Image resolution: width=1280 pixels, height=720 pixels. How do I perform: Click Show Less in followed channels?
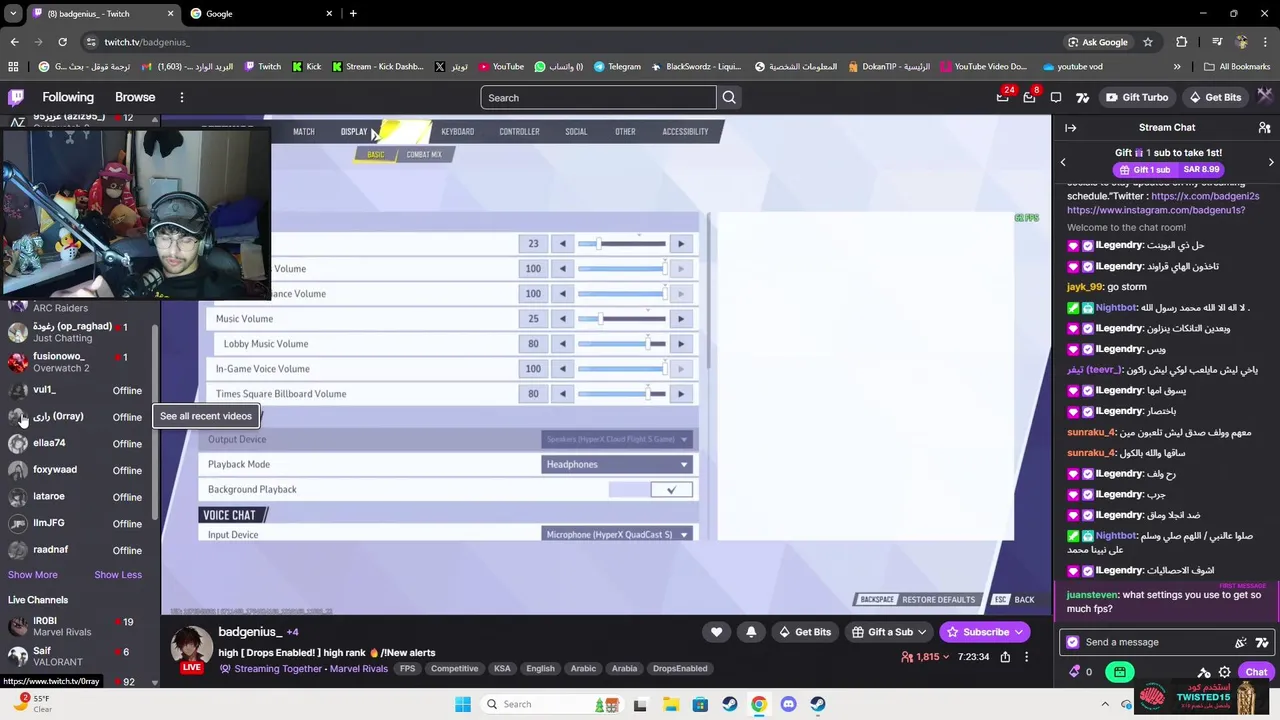118,575
